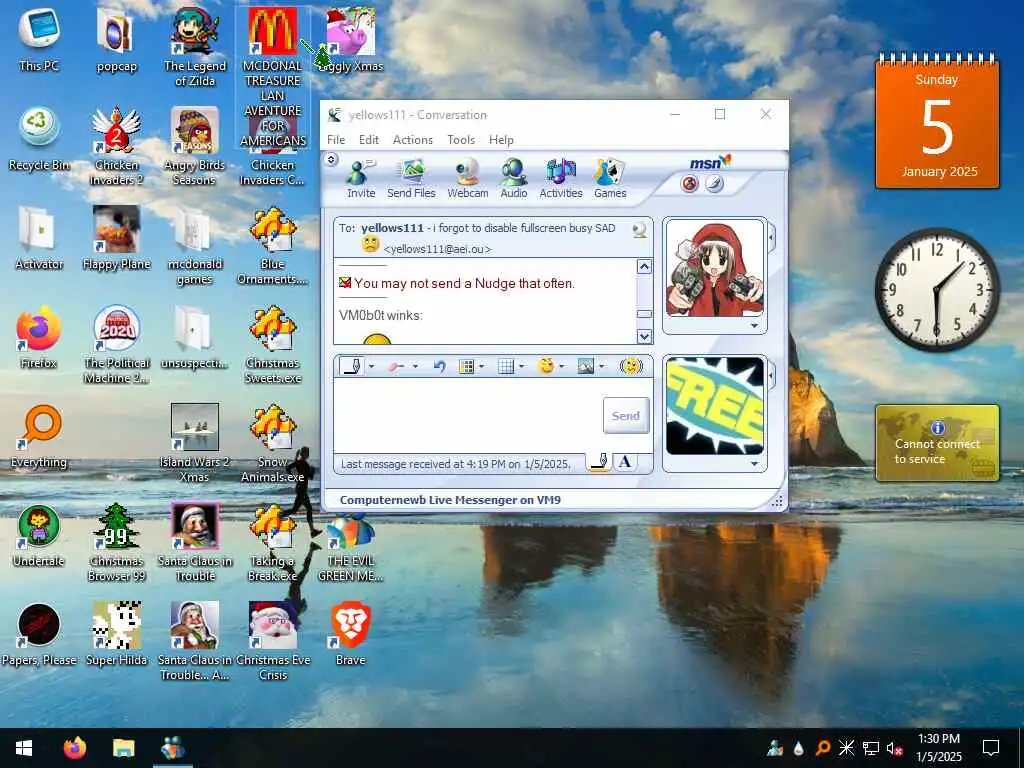The width and height of the screenshot is (1024, 768).
Task: Click the Invite icon in the conversation toolbar
Action: point(360,178)
